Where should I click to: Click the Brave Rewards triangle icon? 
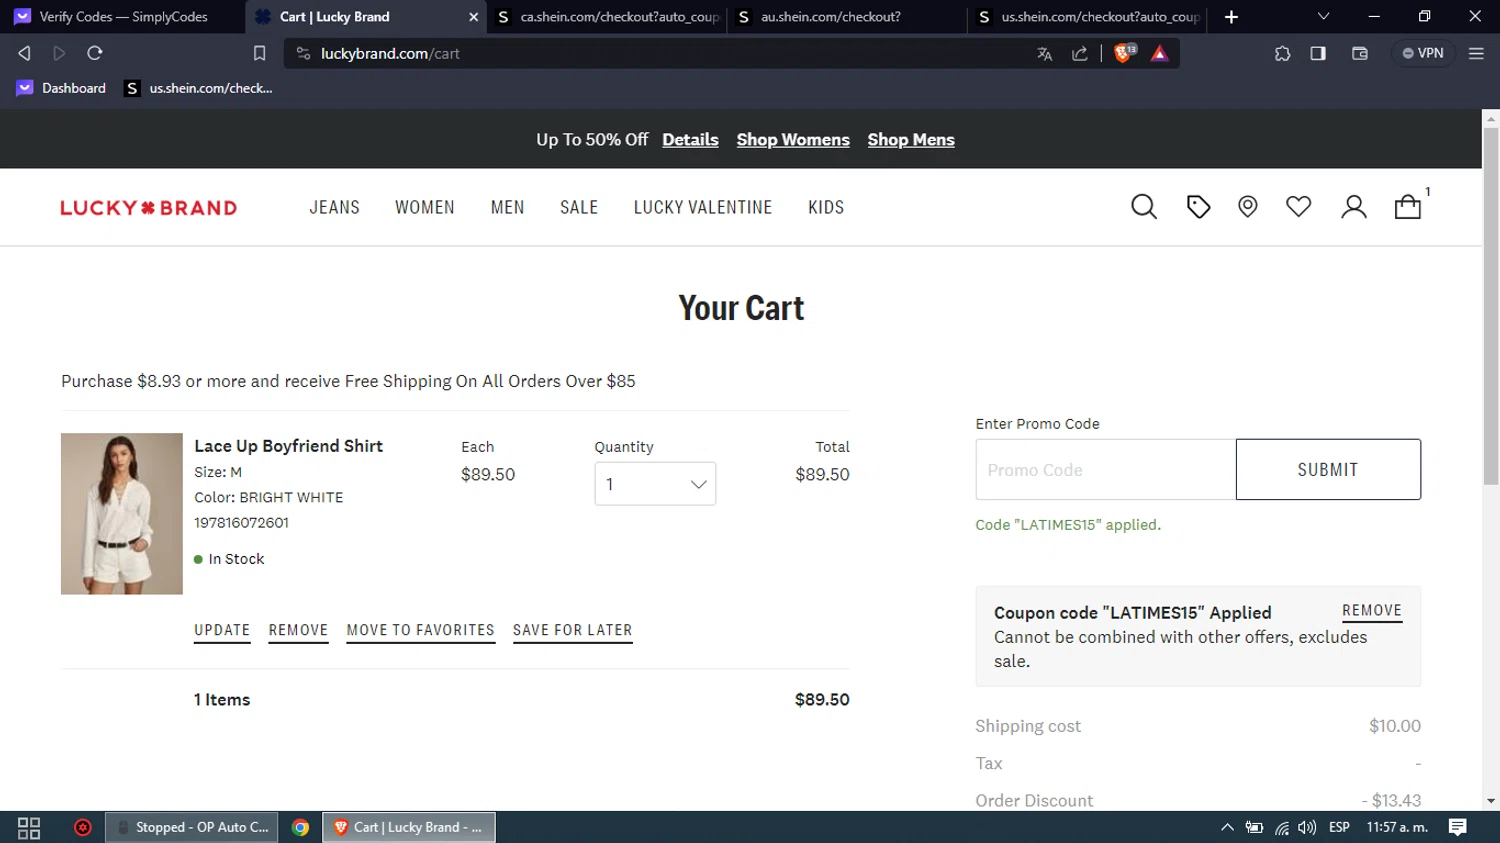[1160, 54]
